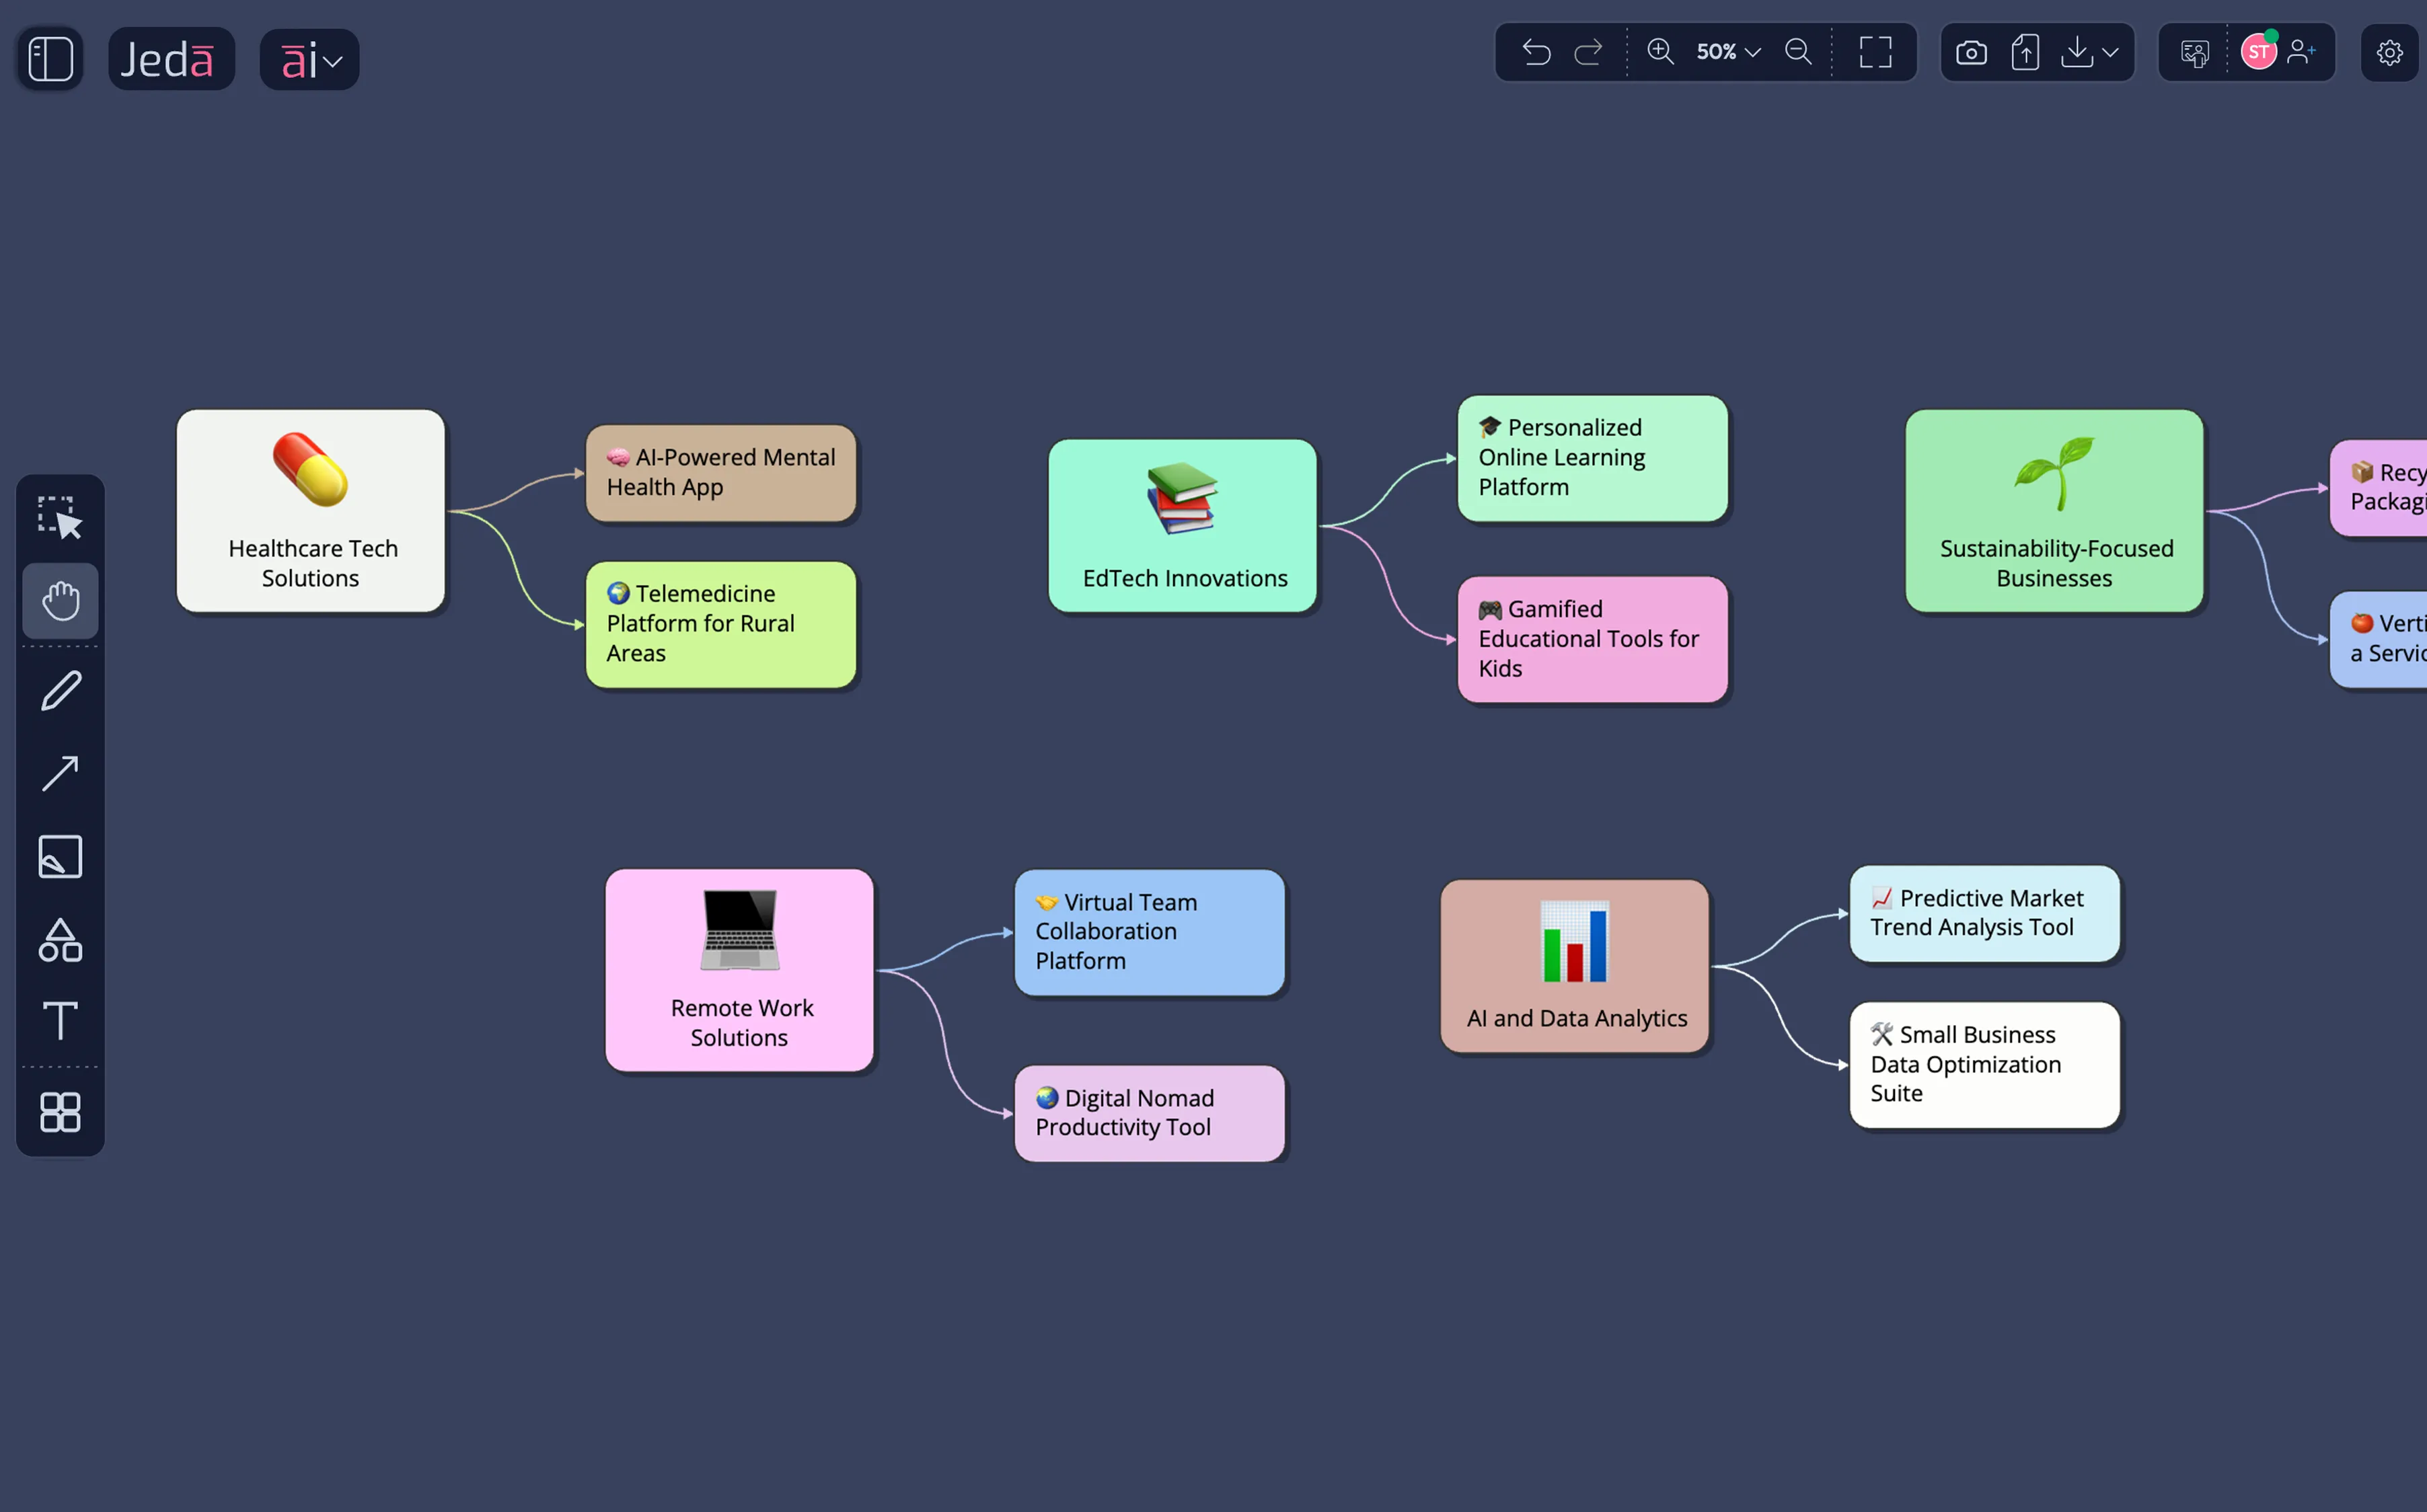The height and width of the screenshot is (1512, 2427).
Task: Choose the arrow connector tool
Action: coord(60,773)
